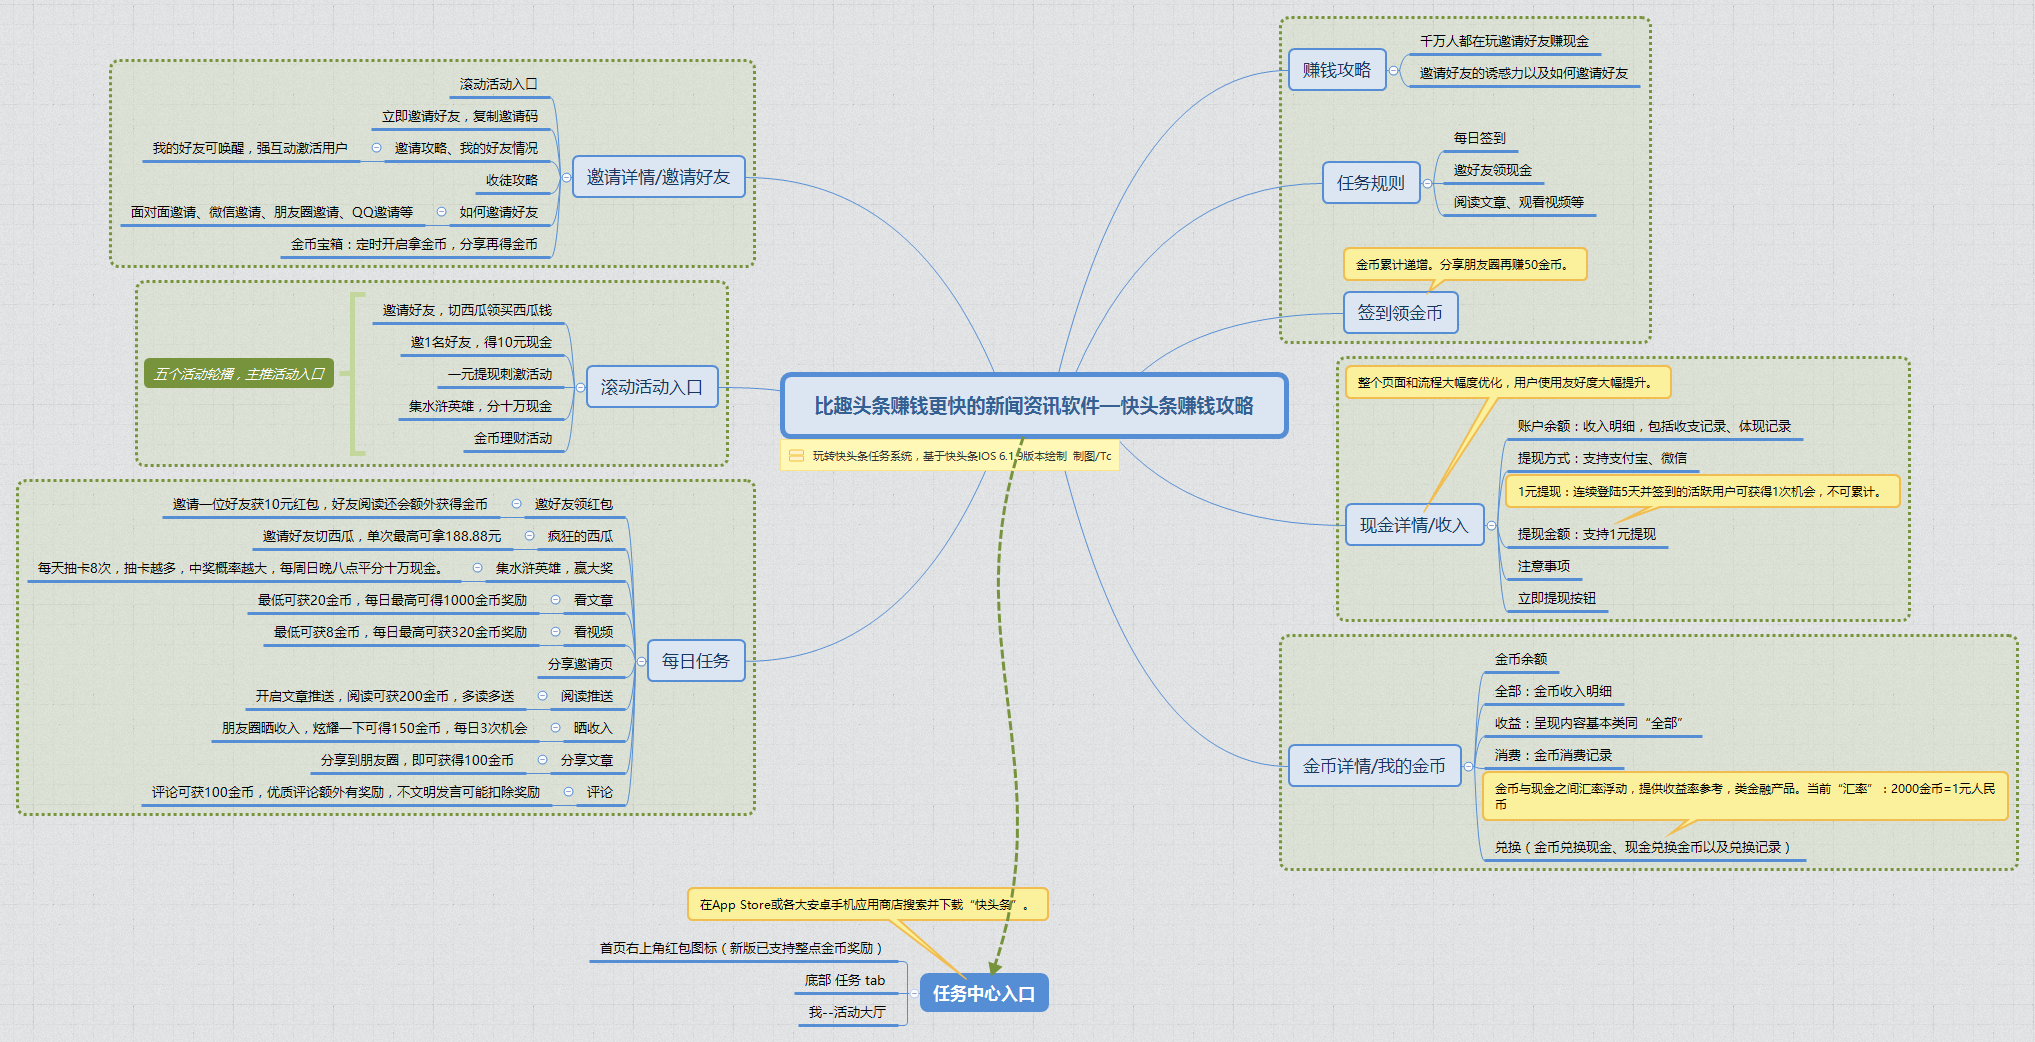Screen dimensions: 2035x1042
Task: Click the callout about 金币与现金之间汇率浮动
Action: [1745, 796]
